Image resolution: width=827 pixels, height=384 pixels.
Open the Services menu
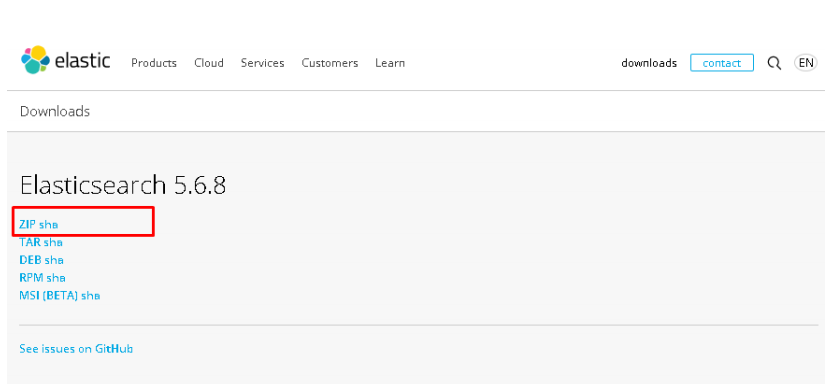tap(263, 63)
